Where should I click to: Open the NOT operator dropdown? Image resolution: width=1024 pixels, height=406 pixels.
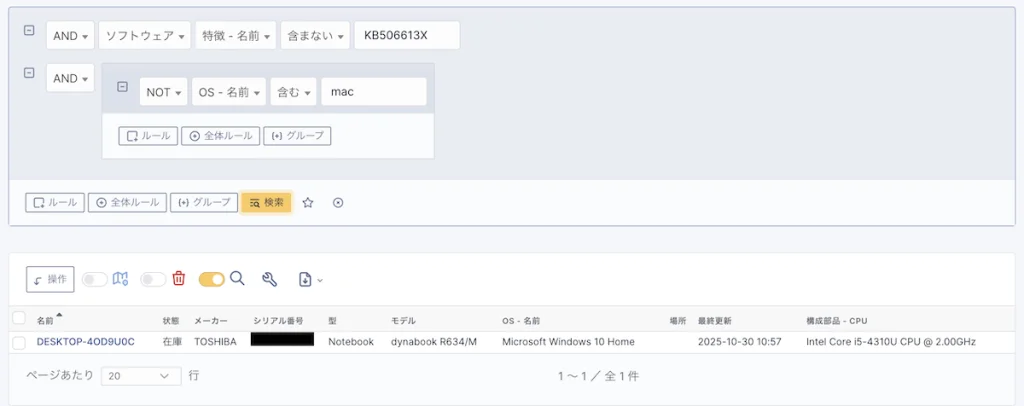click(163, 92)
